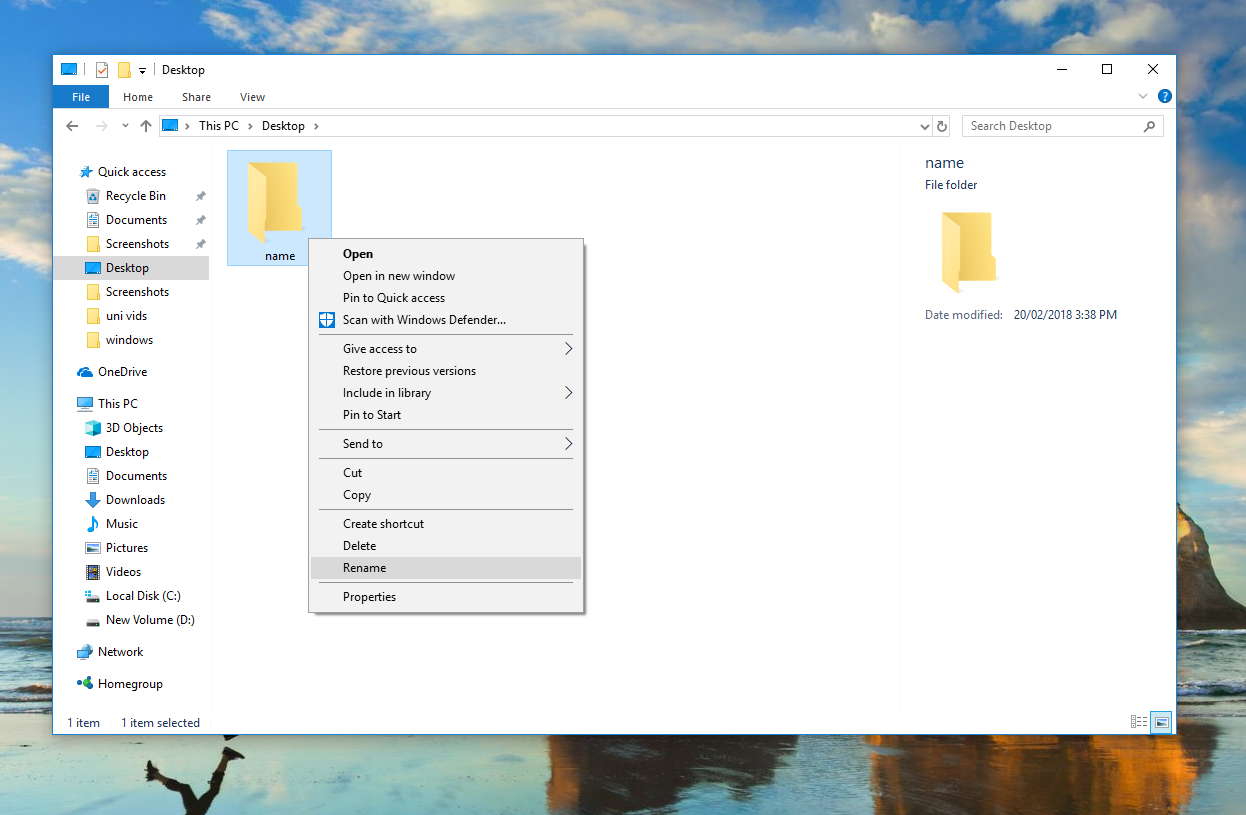This screenshot has height=815, width=1246.
Task: Click the New folder icon in title bar
Action: (125, 70)
